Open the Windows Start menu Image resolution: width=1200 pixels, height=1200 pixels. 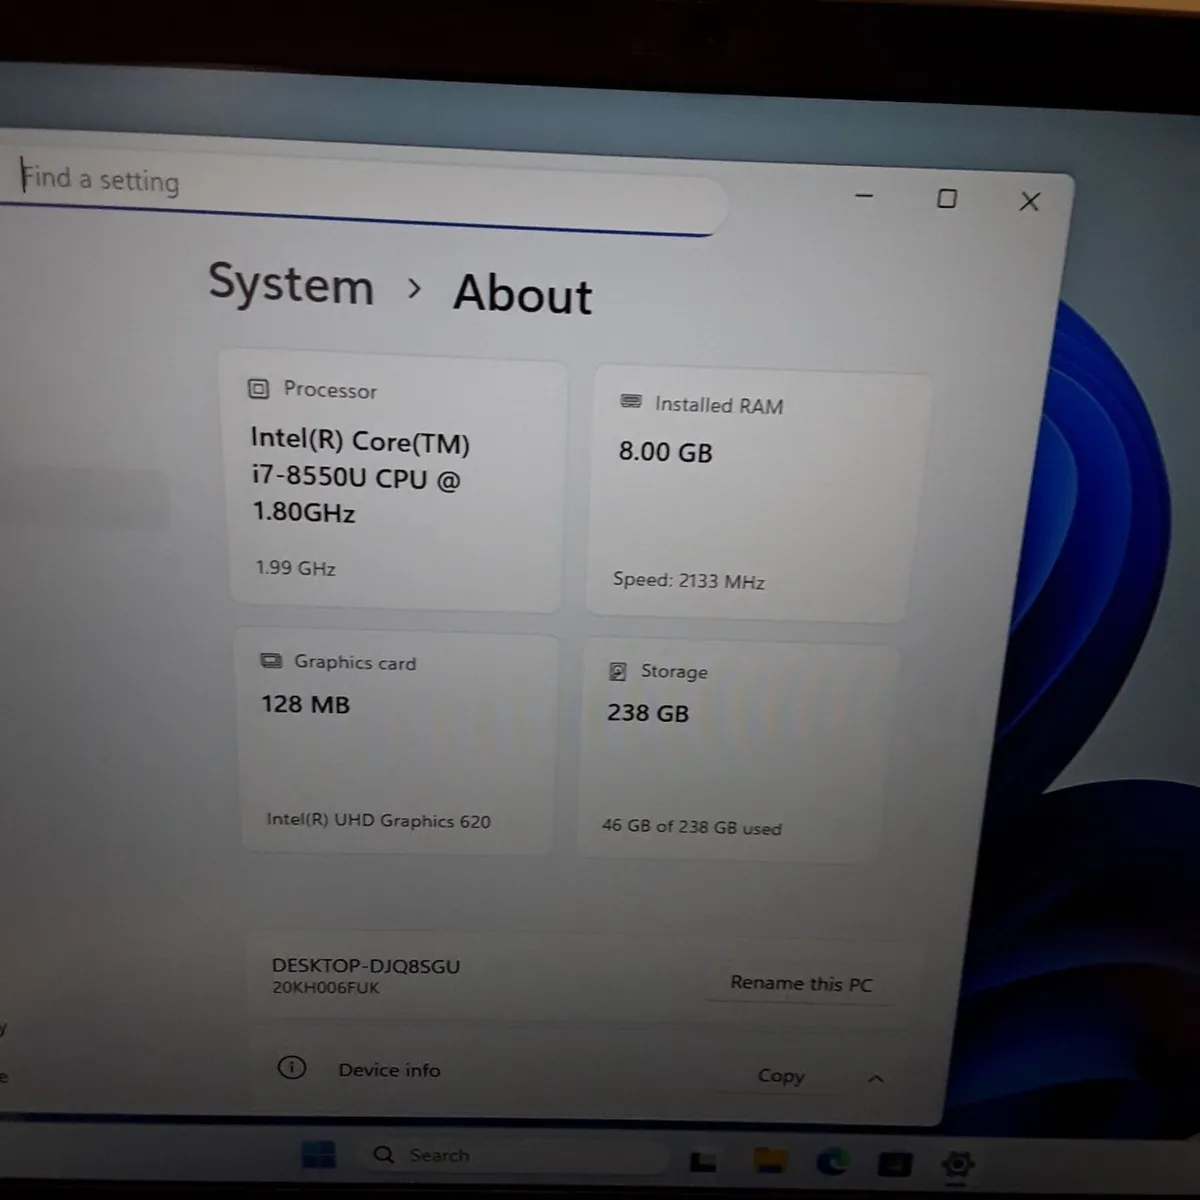[x=318, y=1155]
